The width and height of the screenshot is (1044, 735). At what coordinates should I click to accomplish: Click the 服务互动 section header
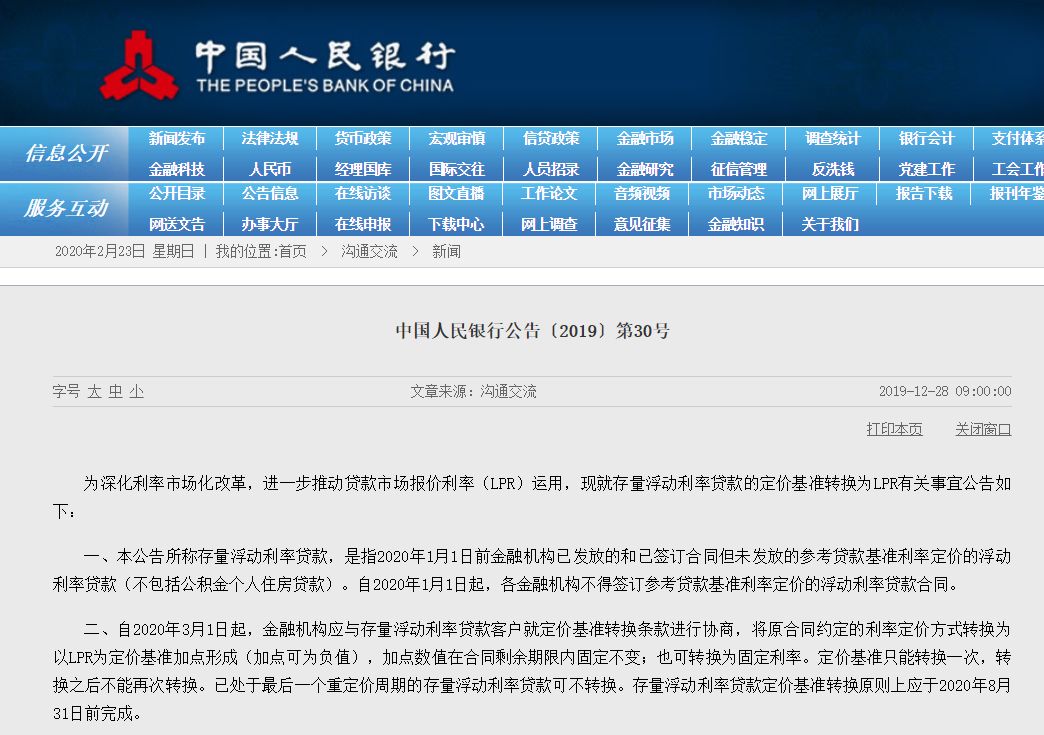[x=65, y=208]
